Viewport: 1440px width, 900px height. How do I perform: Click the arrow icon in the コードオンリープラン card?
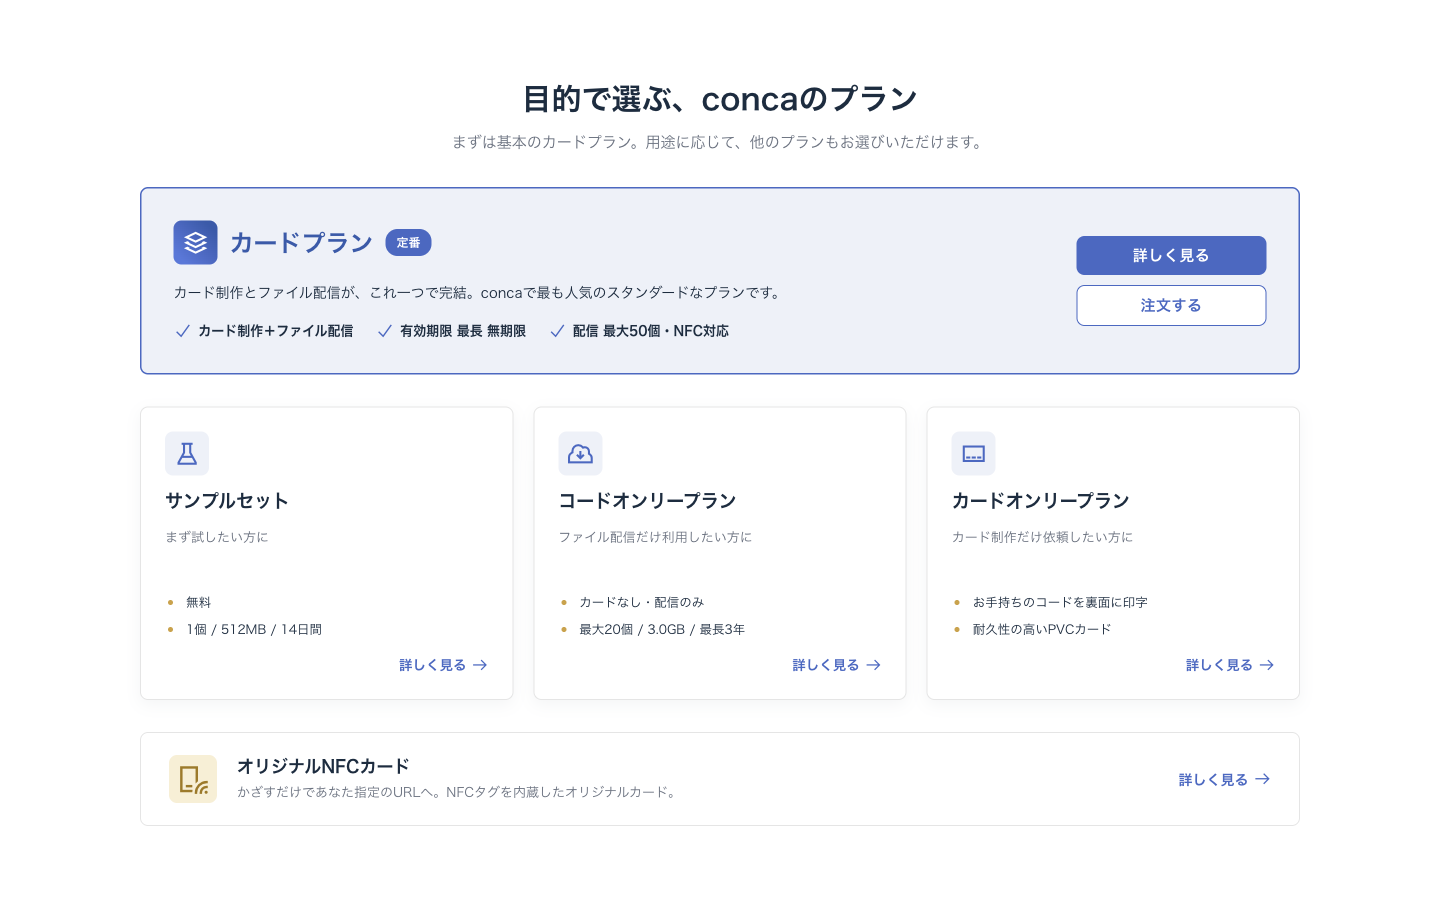[874, 665]
